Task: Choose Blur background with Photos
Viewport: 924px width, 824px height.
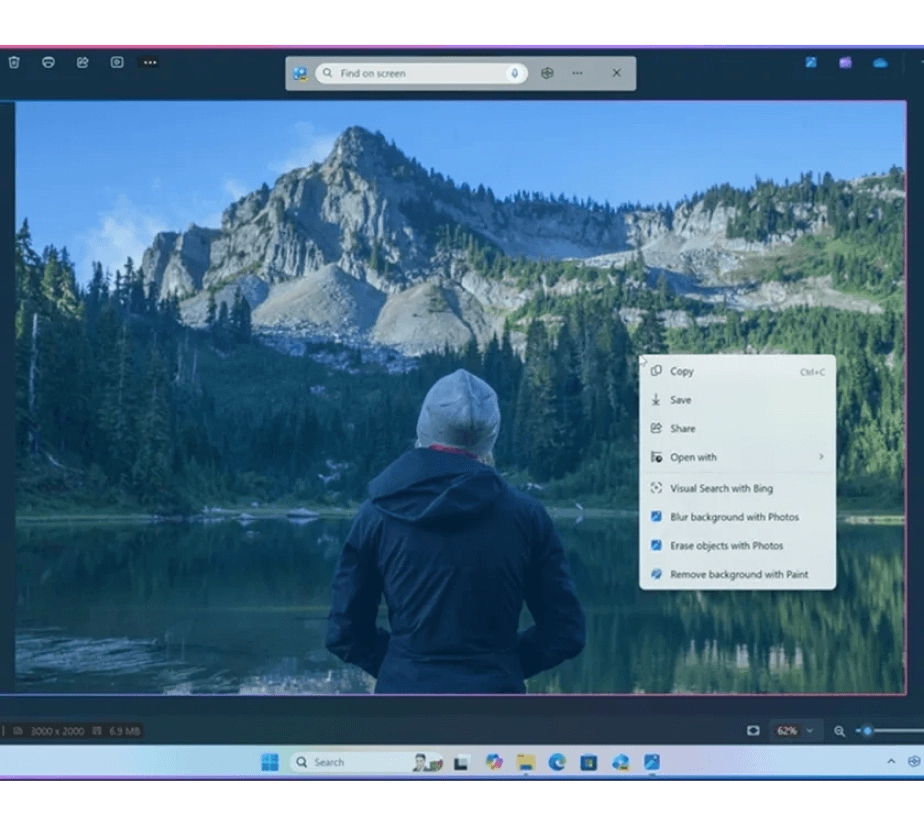Action: click(x=737, y=518)
